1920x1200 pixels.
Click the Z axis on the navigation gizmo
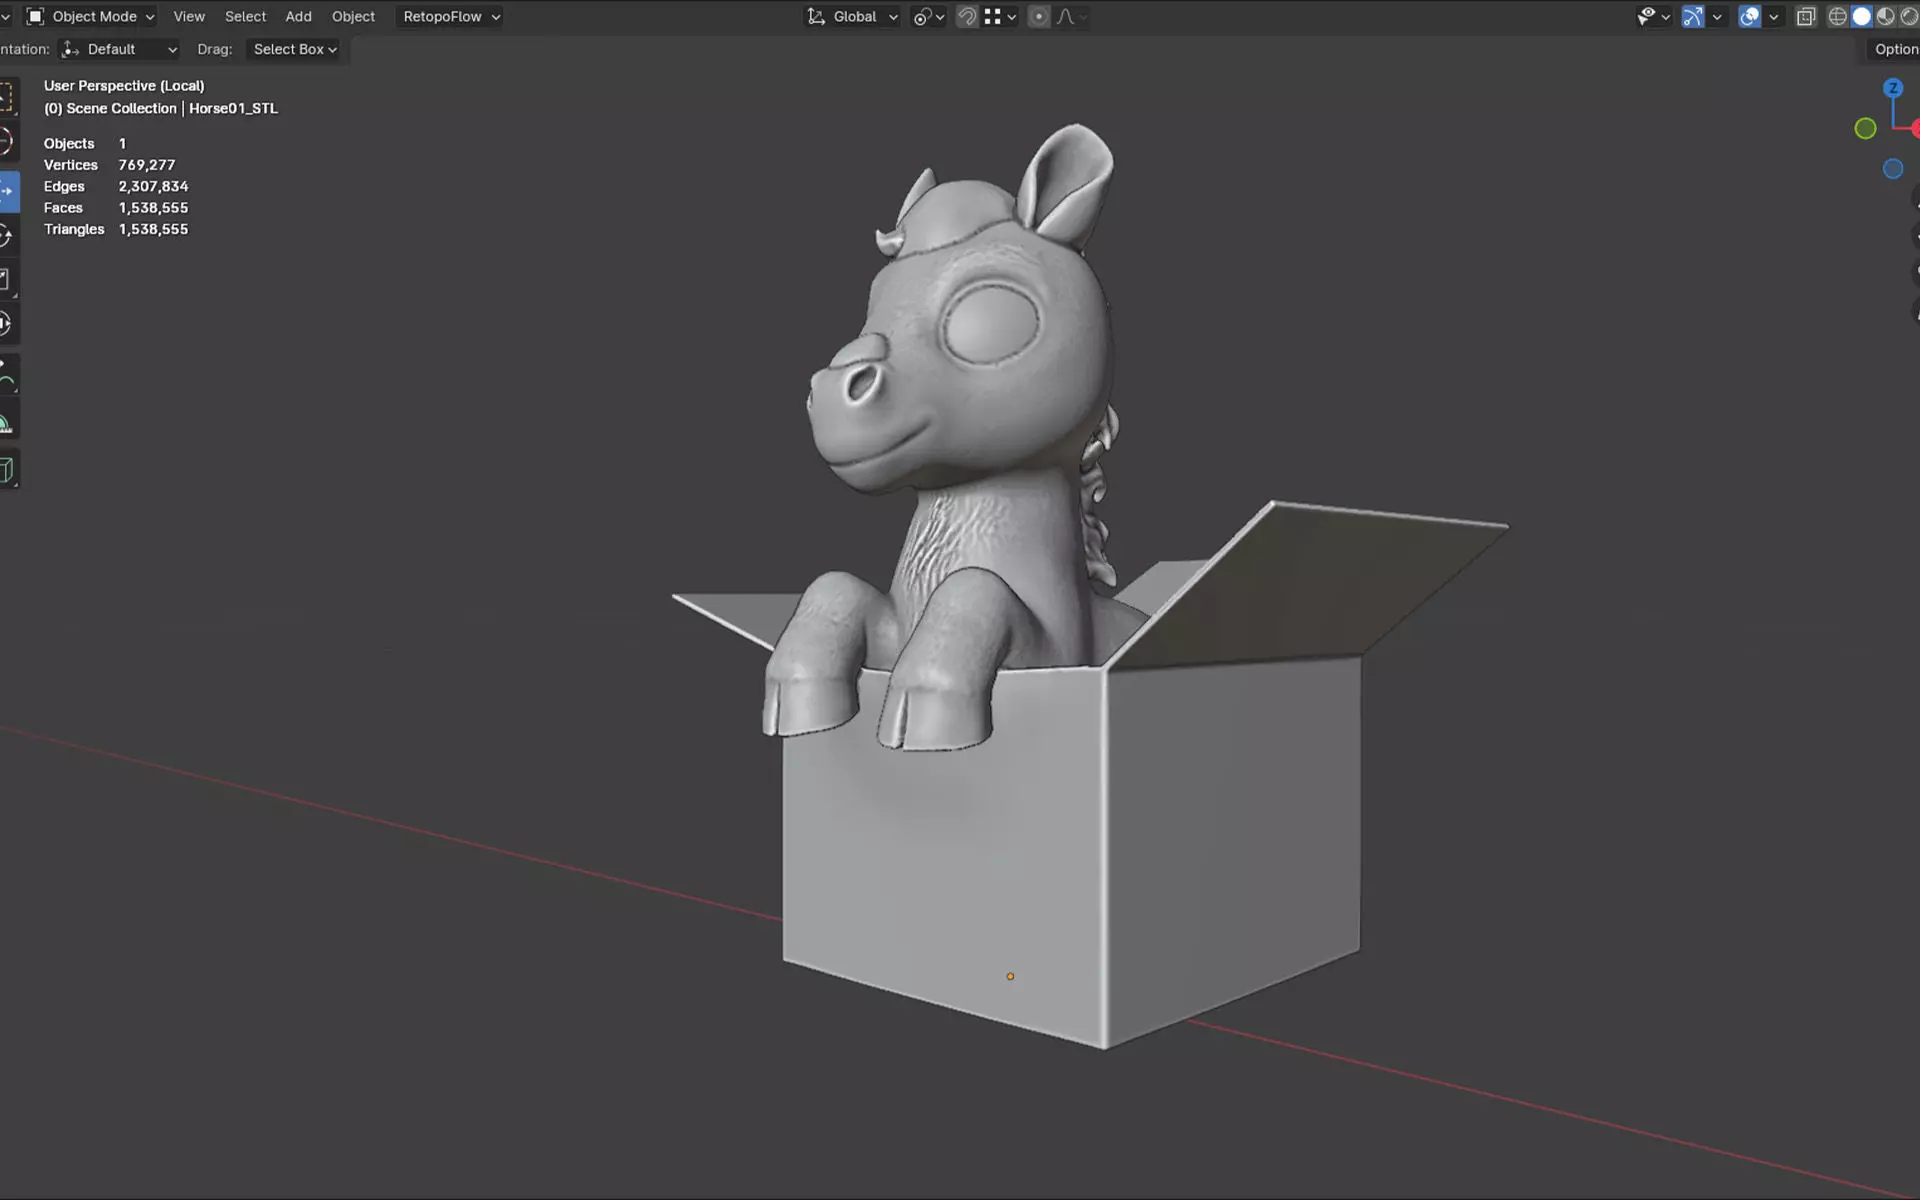tap(1893, 88)
